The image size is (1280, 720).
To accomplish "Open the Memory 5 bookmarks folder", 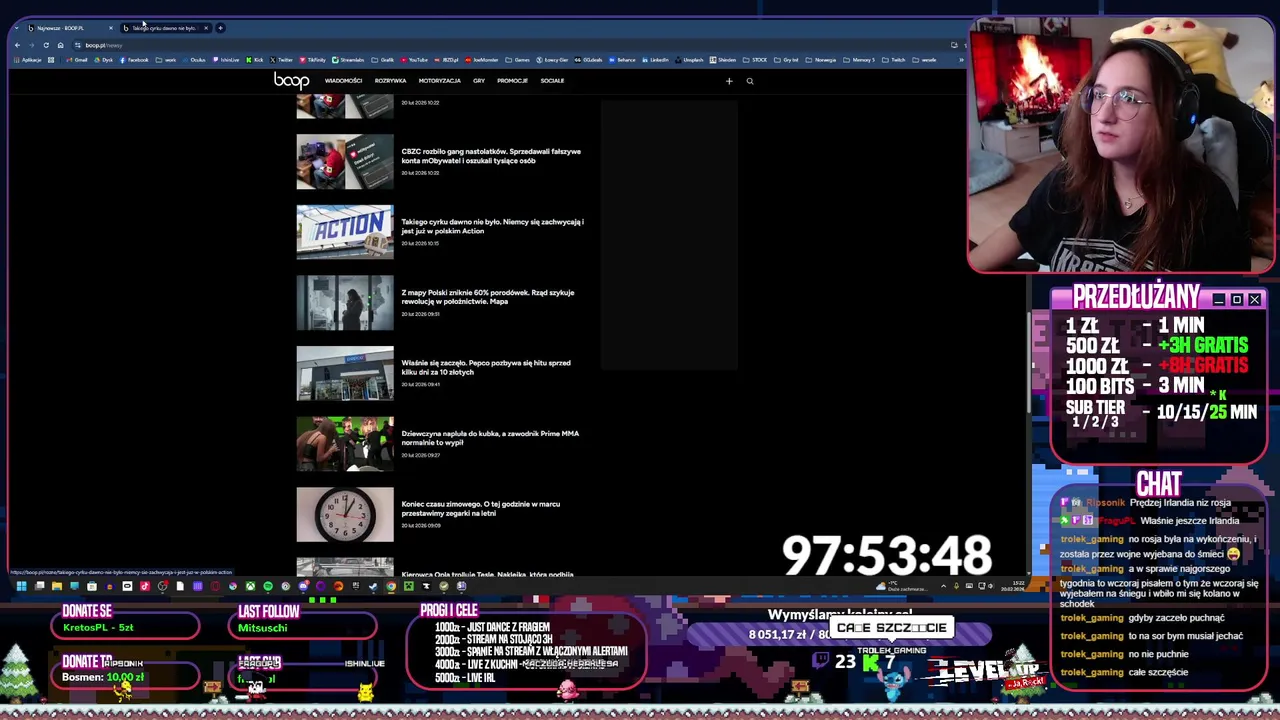I will [859, 60].
